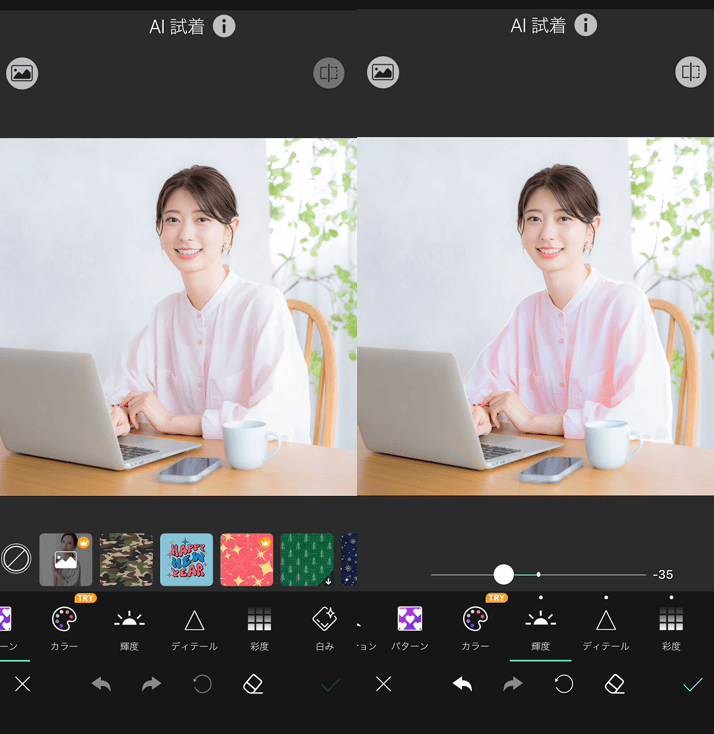Image resolution: width=714 pixels, height=734 pixels.
Task: Confirm with checkmark in left screen
Action: pos(331,685)
